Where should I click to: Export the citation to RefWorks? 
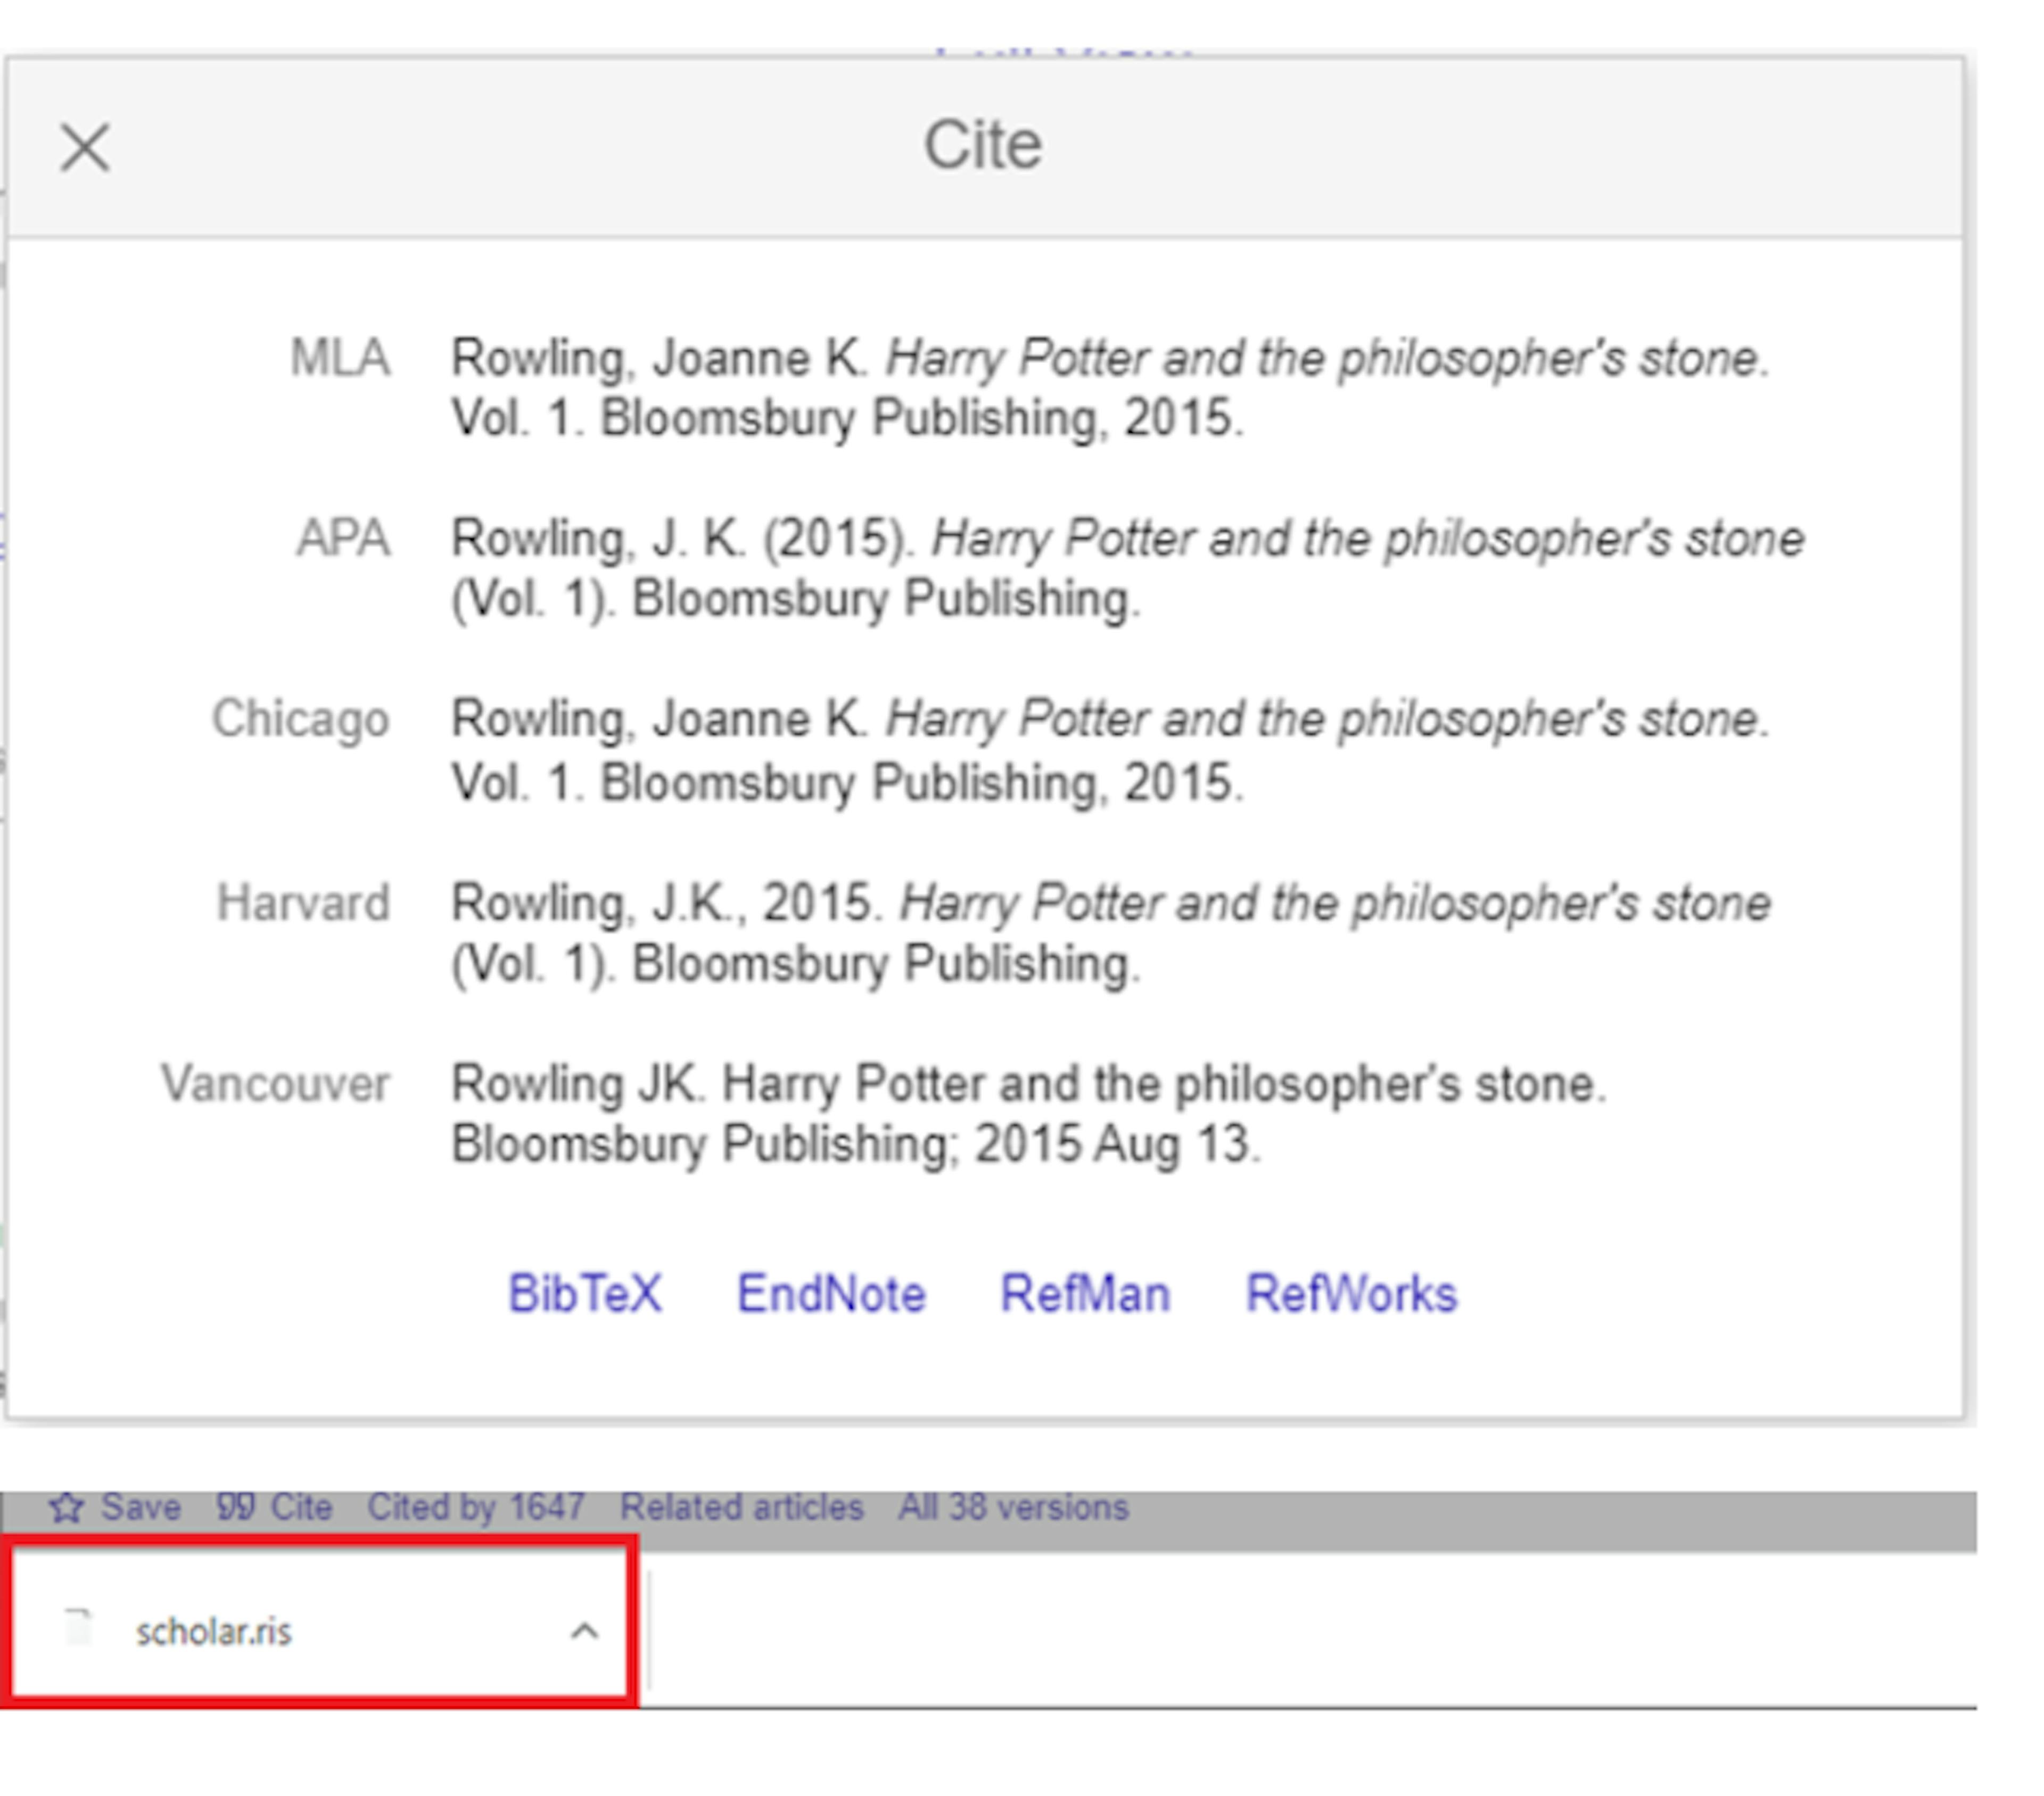point(1351,1294)
